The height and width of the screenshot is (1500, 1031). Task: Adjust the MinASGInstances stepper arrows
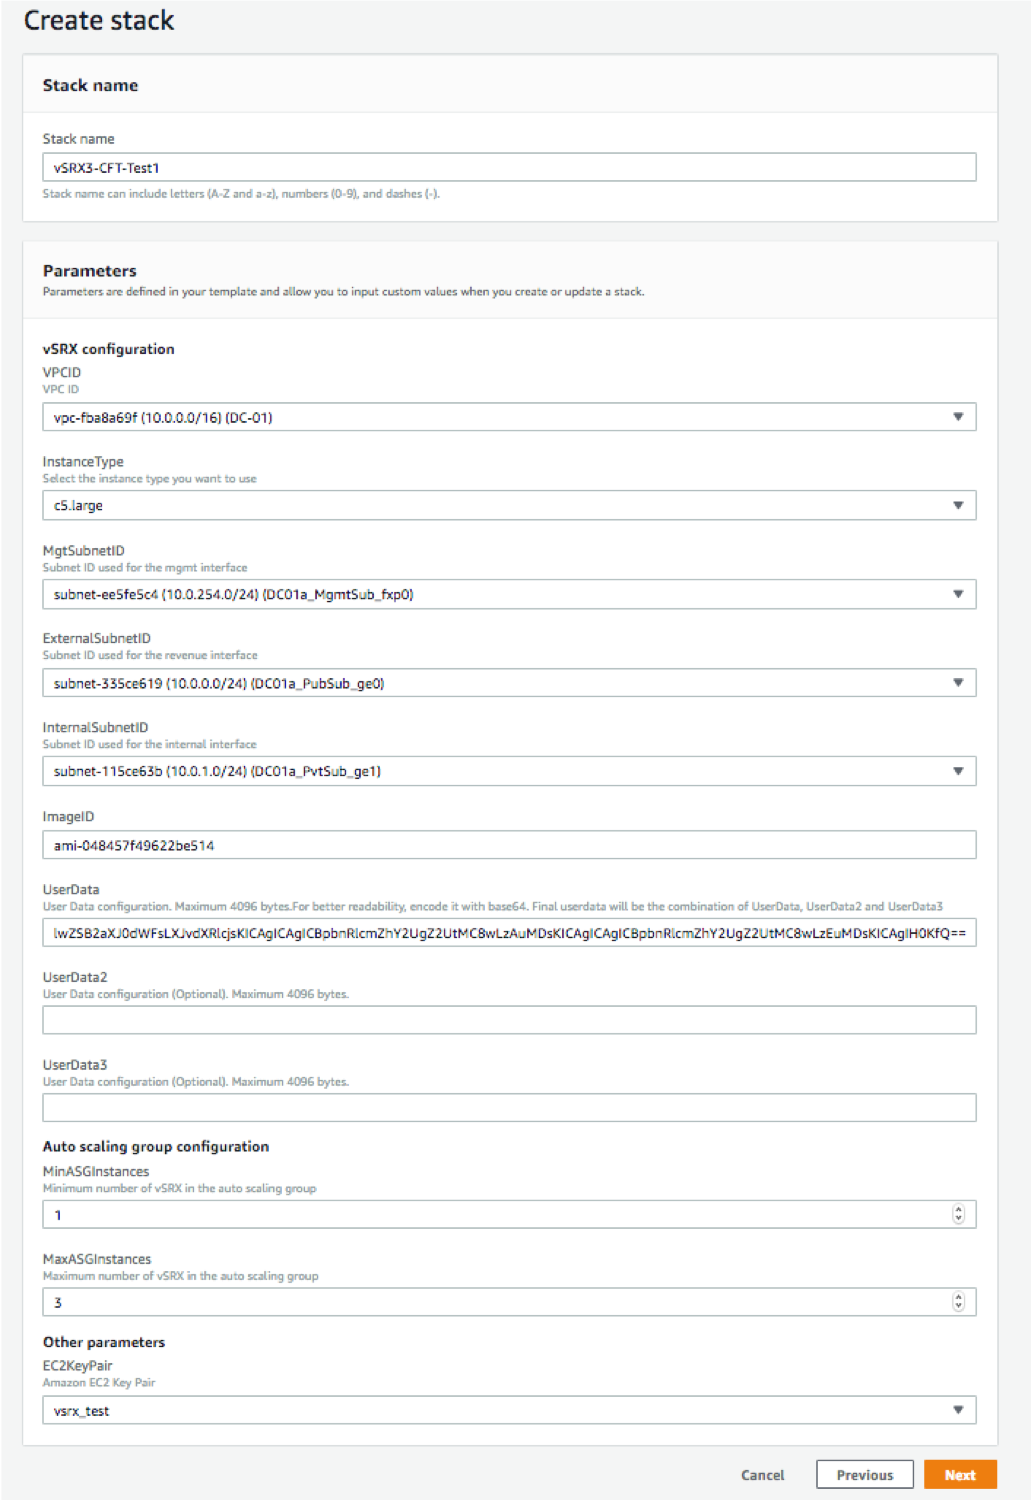pyautogui.click(x=958, y=1214)
